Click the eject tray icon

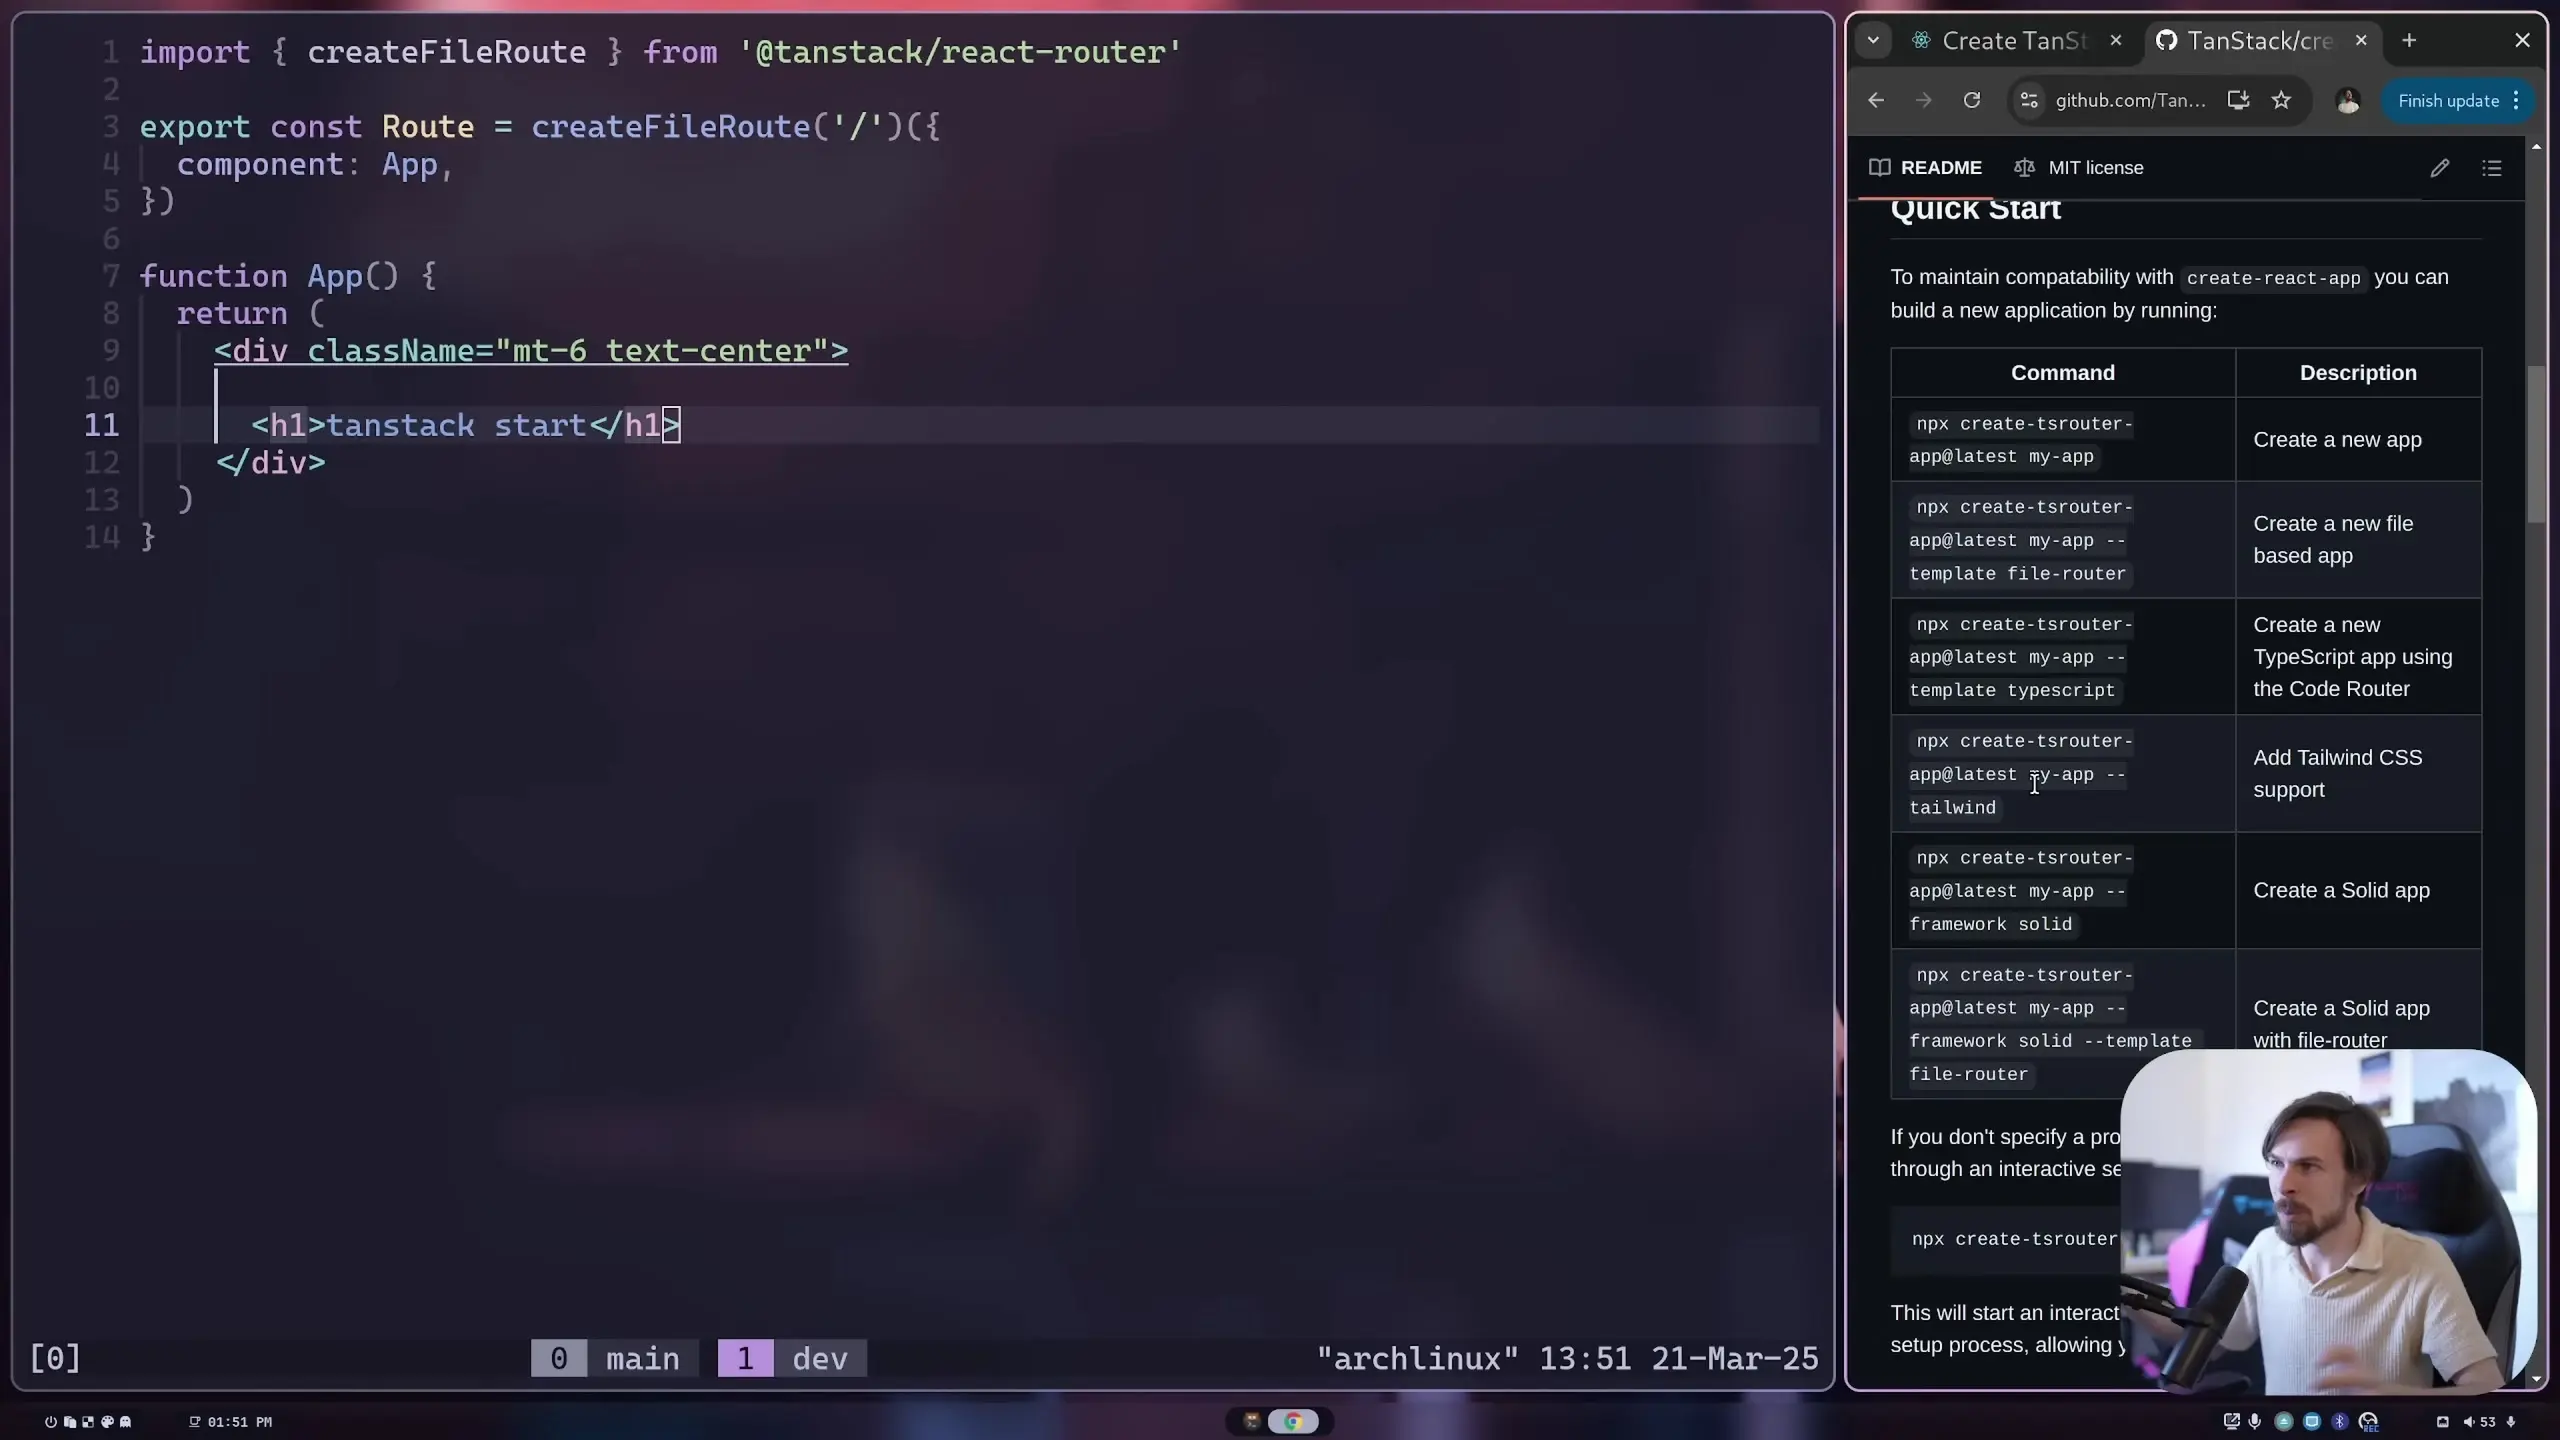tap(2284, 1421)
